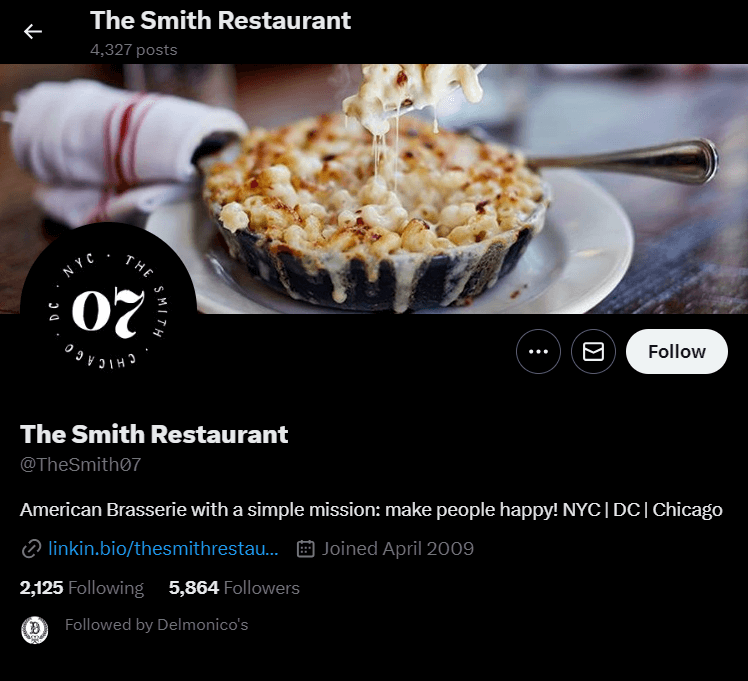The width and height of the screenshot is (748, 681).
Task: Send a direct message via envelope icon
Action: [x=593, y=351]
